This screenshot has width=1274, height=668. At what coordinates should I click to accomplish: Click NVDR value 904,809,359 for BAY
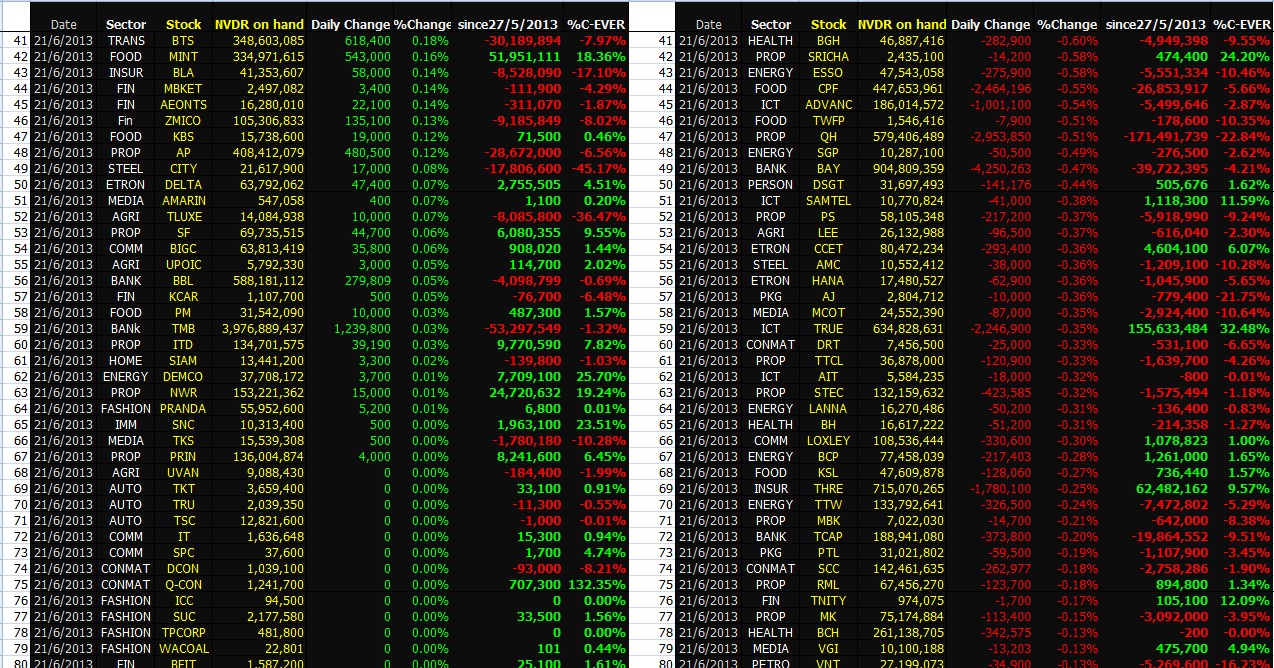(x=907, y=169)
